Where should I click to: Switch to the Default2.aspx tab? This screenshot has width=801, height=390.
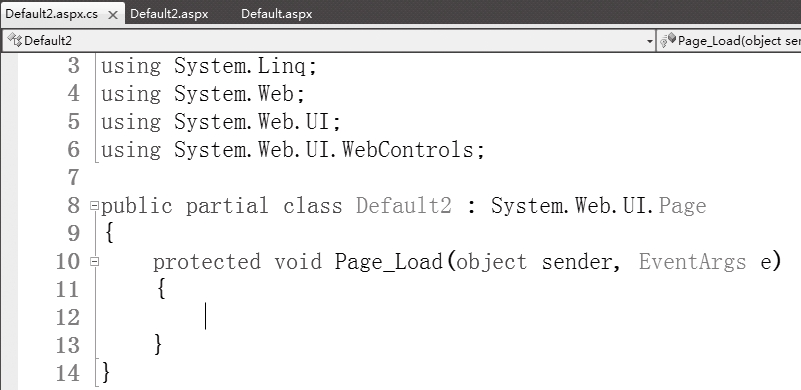[x=169, y=14]
